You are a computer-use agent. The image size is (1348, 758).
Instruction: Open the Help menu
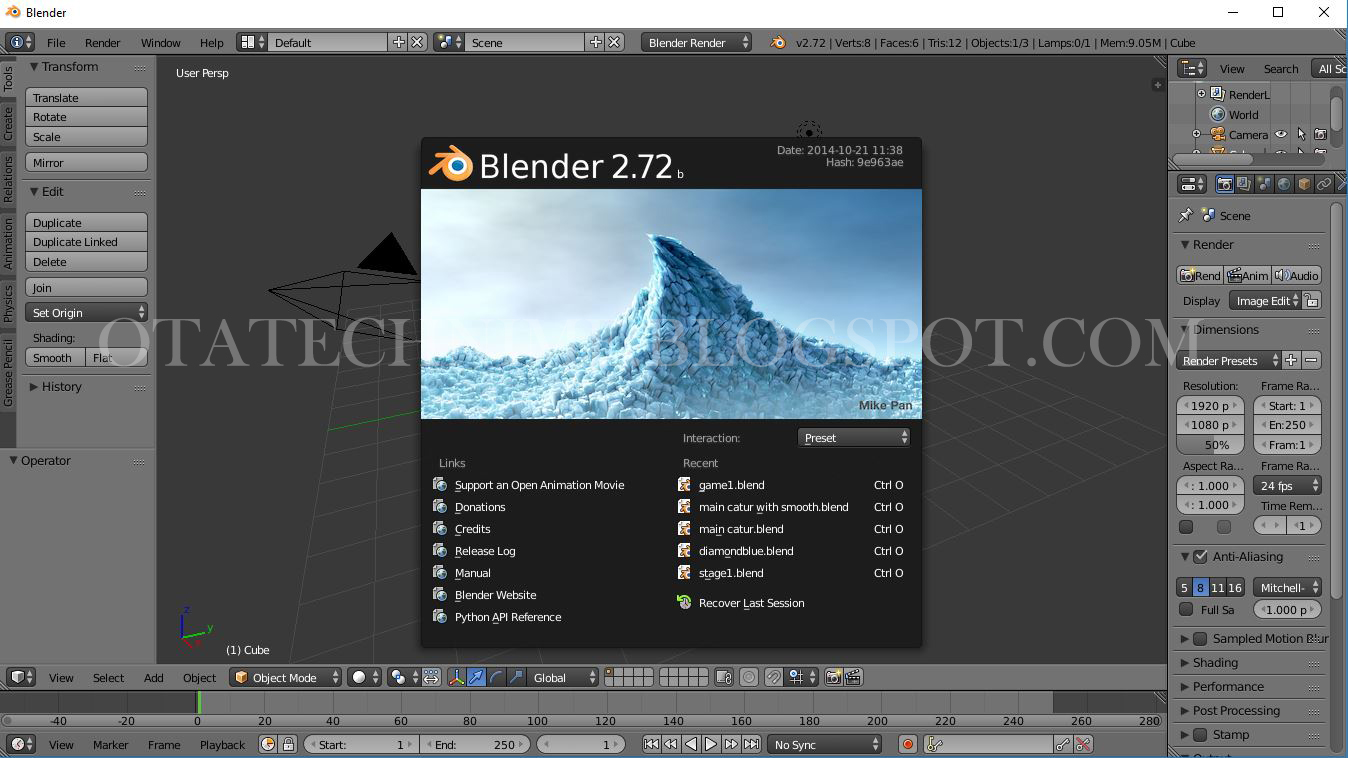211,42
